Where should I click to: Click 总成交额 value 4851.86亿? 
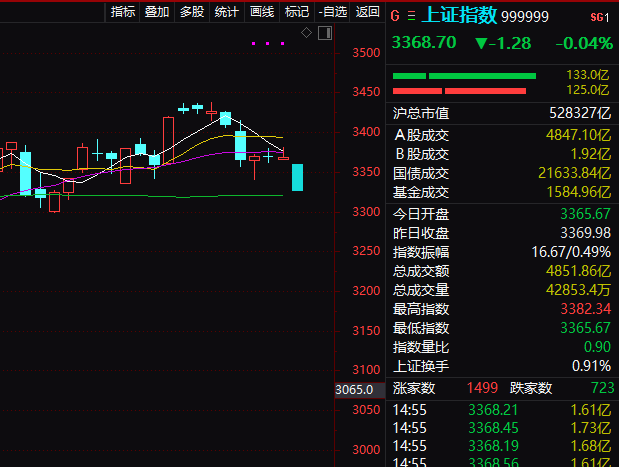pos(578,271)
